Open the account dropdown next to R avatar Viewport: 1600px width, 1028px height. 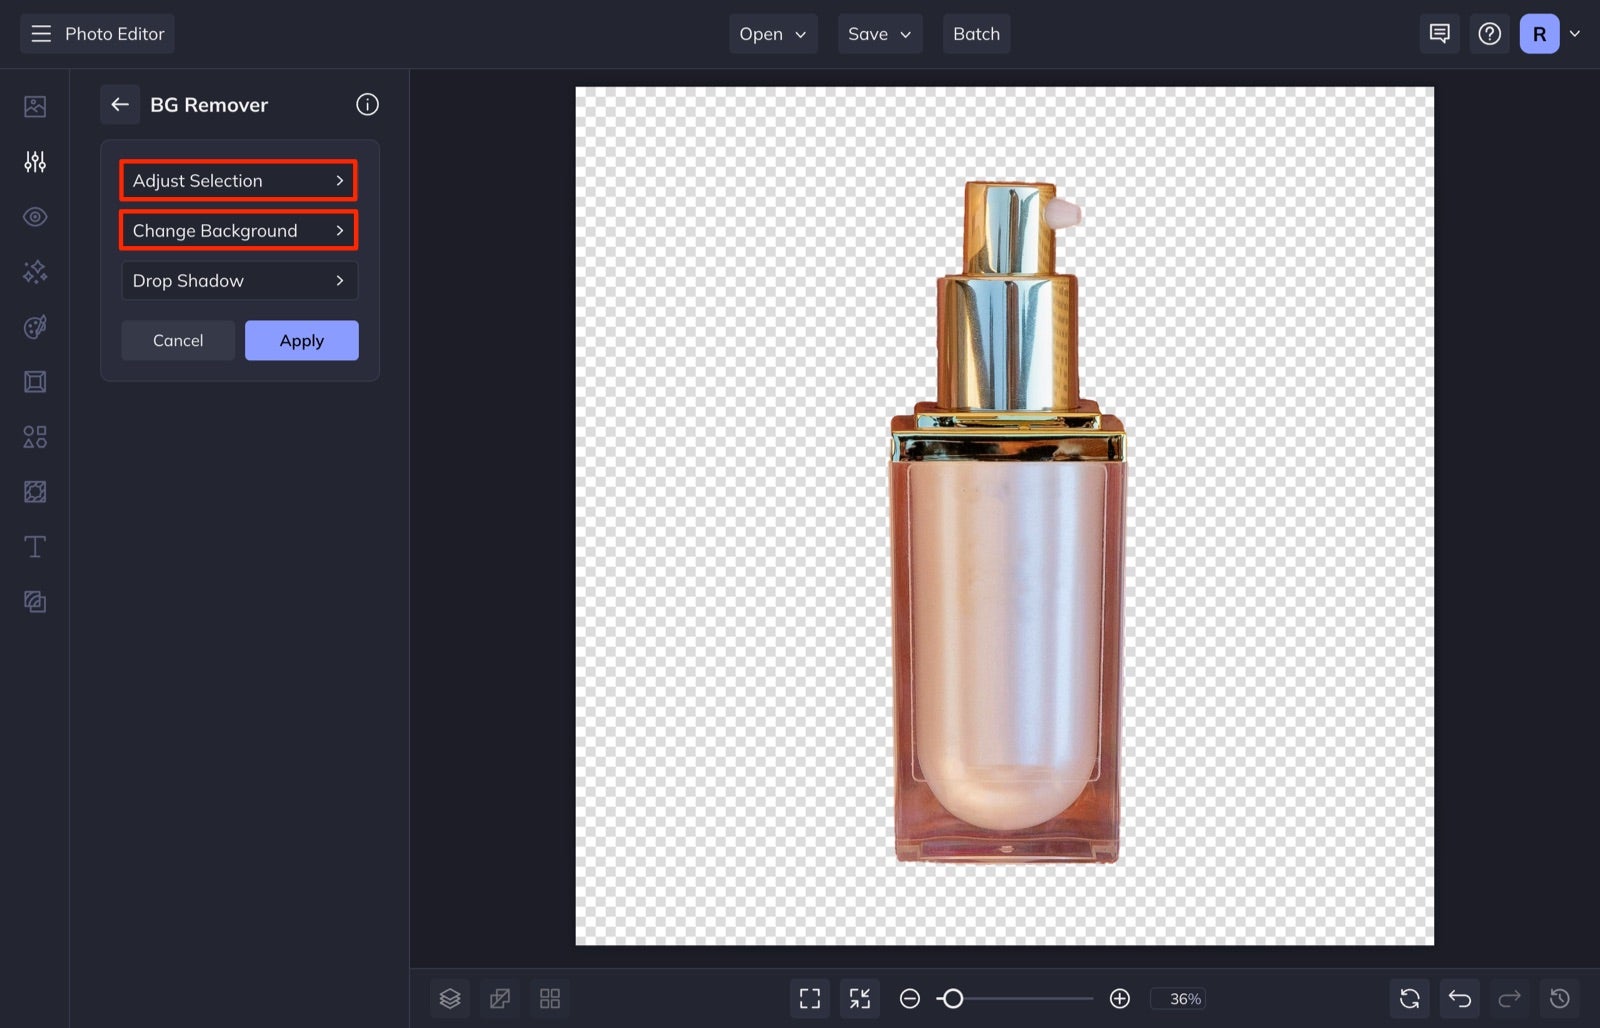(1576, 33)
